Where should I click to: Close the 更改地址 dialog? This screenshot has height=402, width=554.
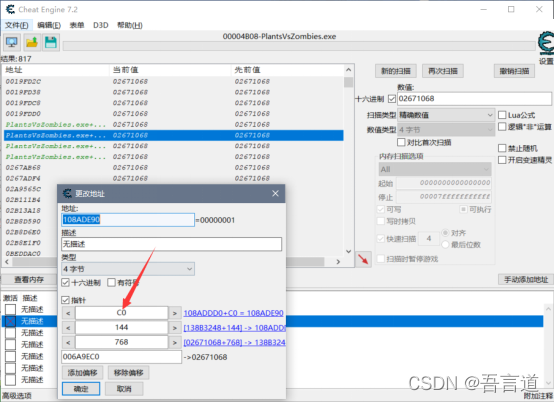(275, 193)
